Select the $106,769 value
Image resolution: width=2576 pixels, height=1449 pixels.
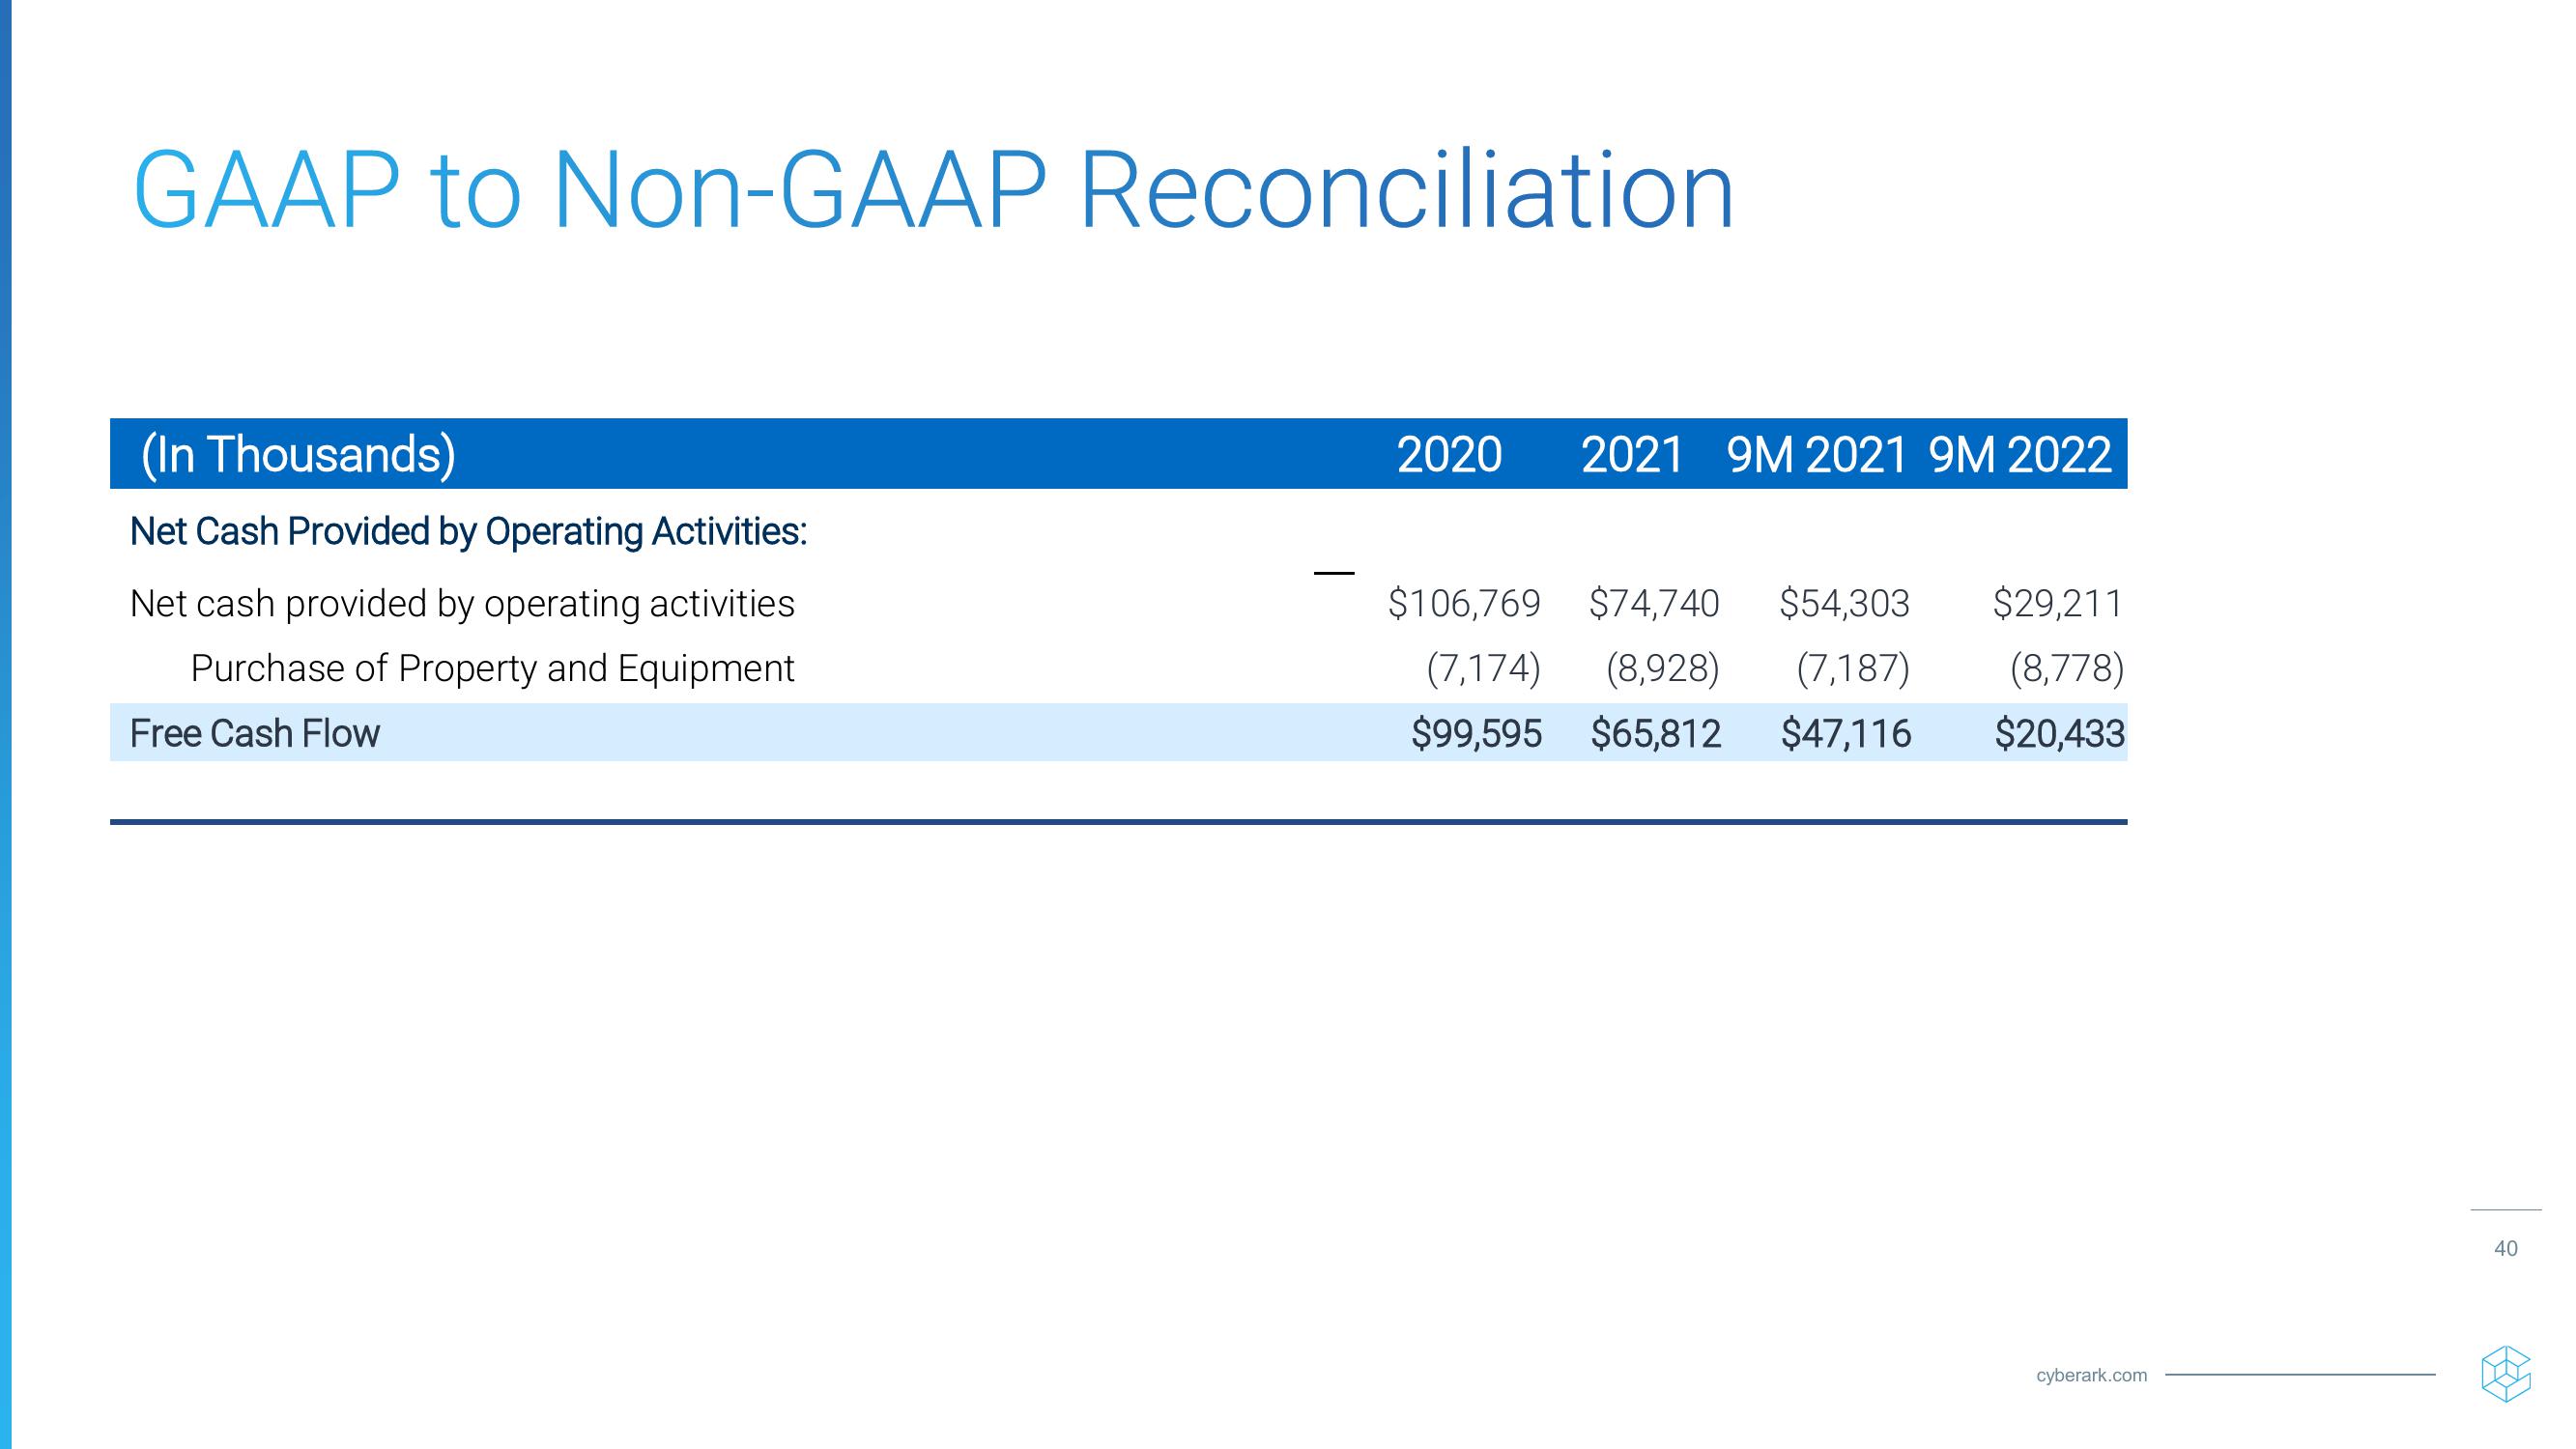pyautogui.click(x=1464, y=603)
